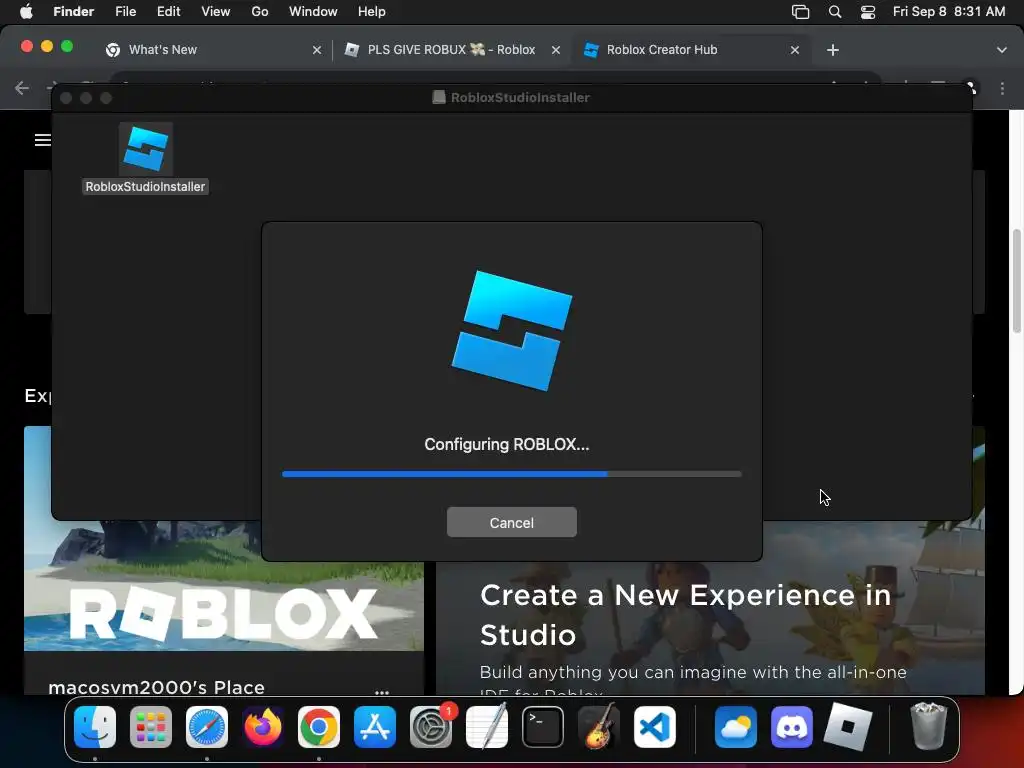Select the RobloxStudioInstaller file icon

point(146,149)
